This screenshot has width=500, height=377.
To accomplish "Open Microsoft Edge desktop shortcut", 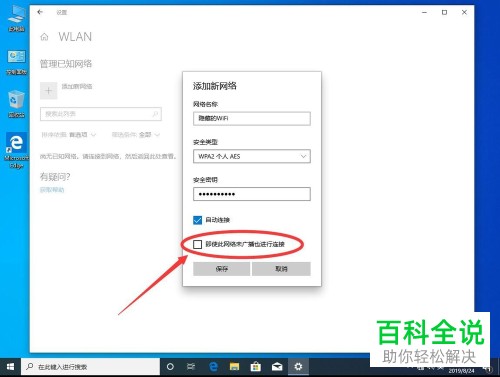I will [x=16, y=151].
